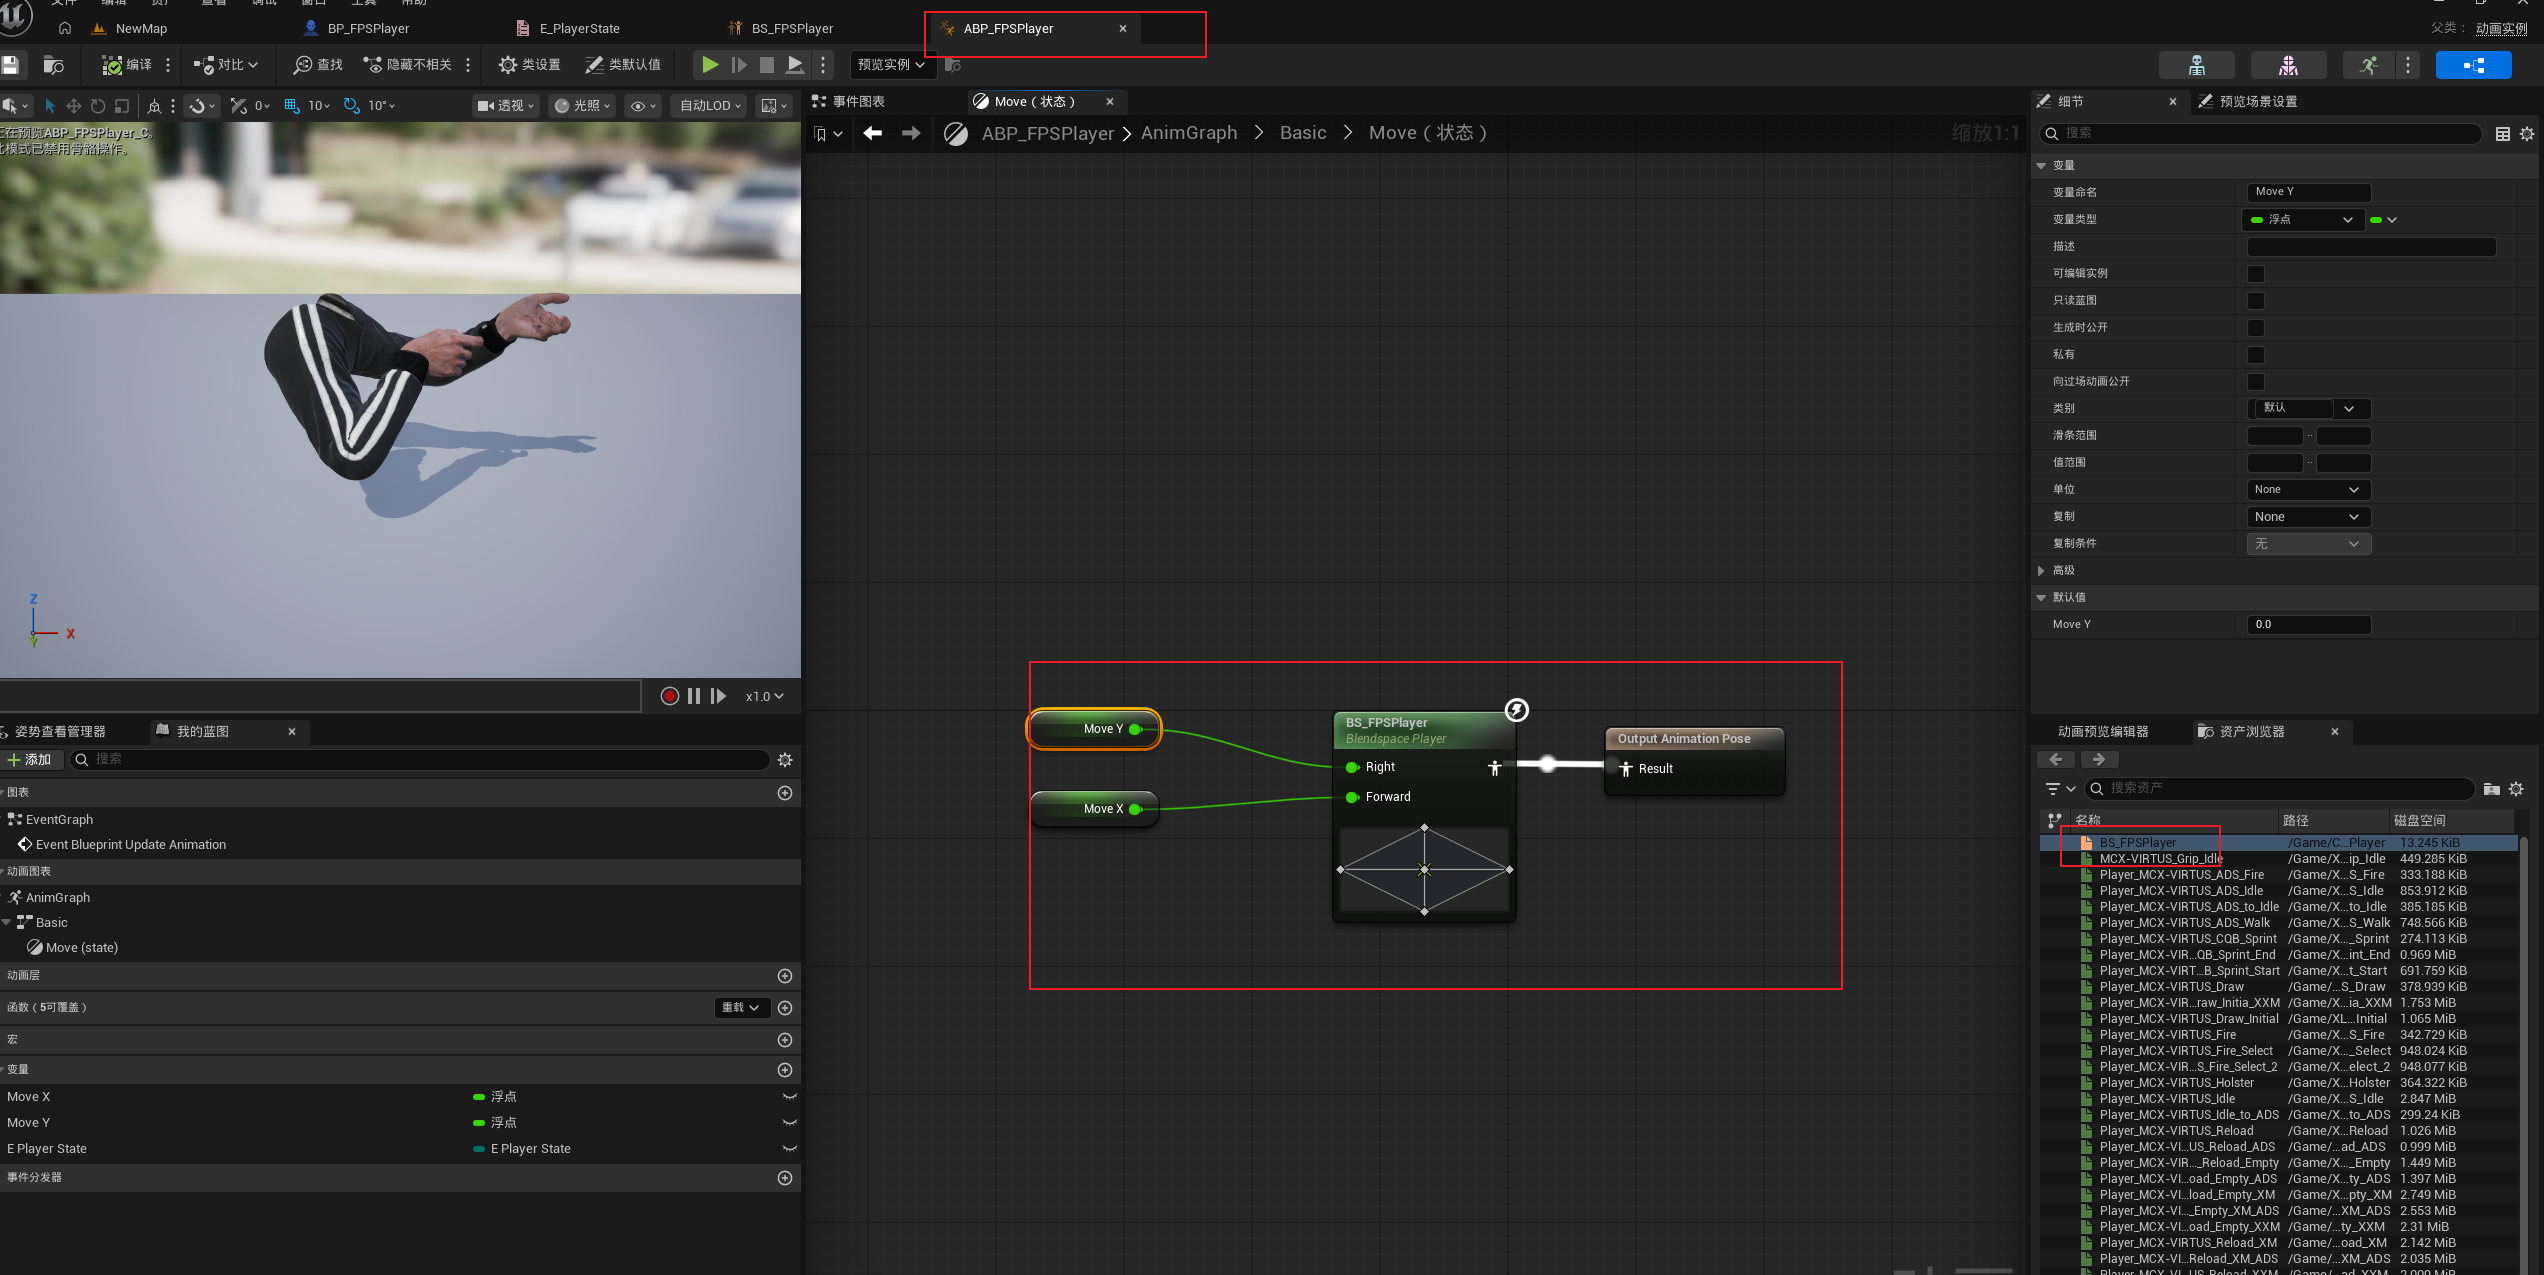Click the viewport step forward button
The height and width of the screenshot is (1275, 2544).
718,696
